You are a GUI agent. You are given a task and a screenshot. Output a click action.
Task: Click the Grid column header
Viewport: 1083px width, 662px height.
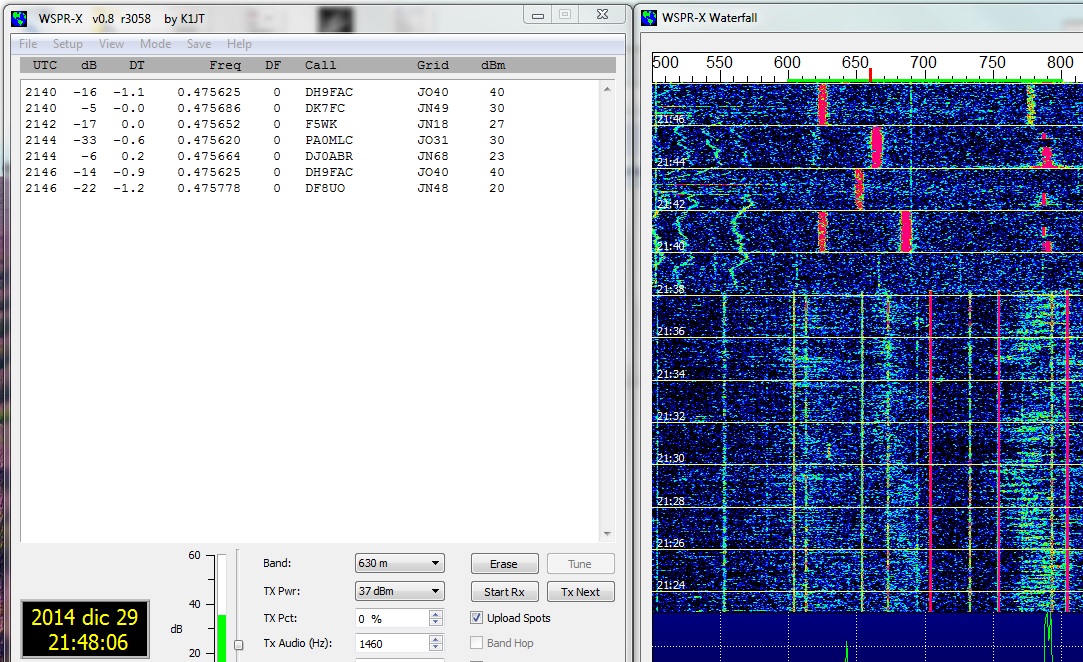pyautogui.click(x=432, y=65)
